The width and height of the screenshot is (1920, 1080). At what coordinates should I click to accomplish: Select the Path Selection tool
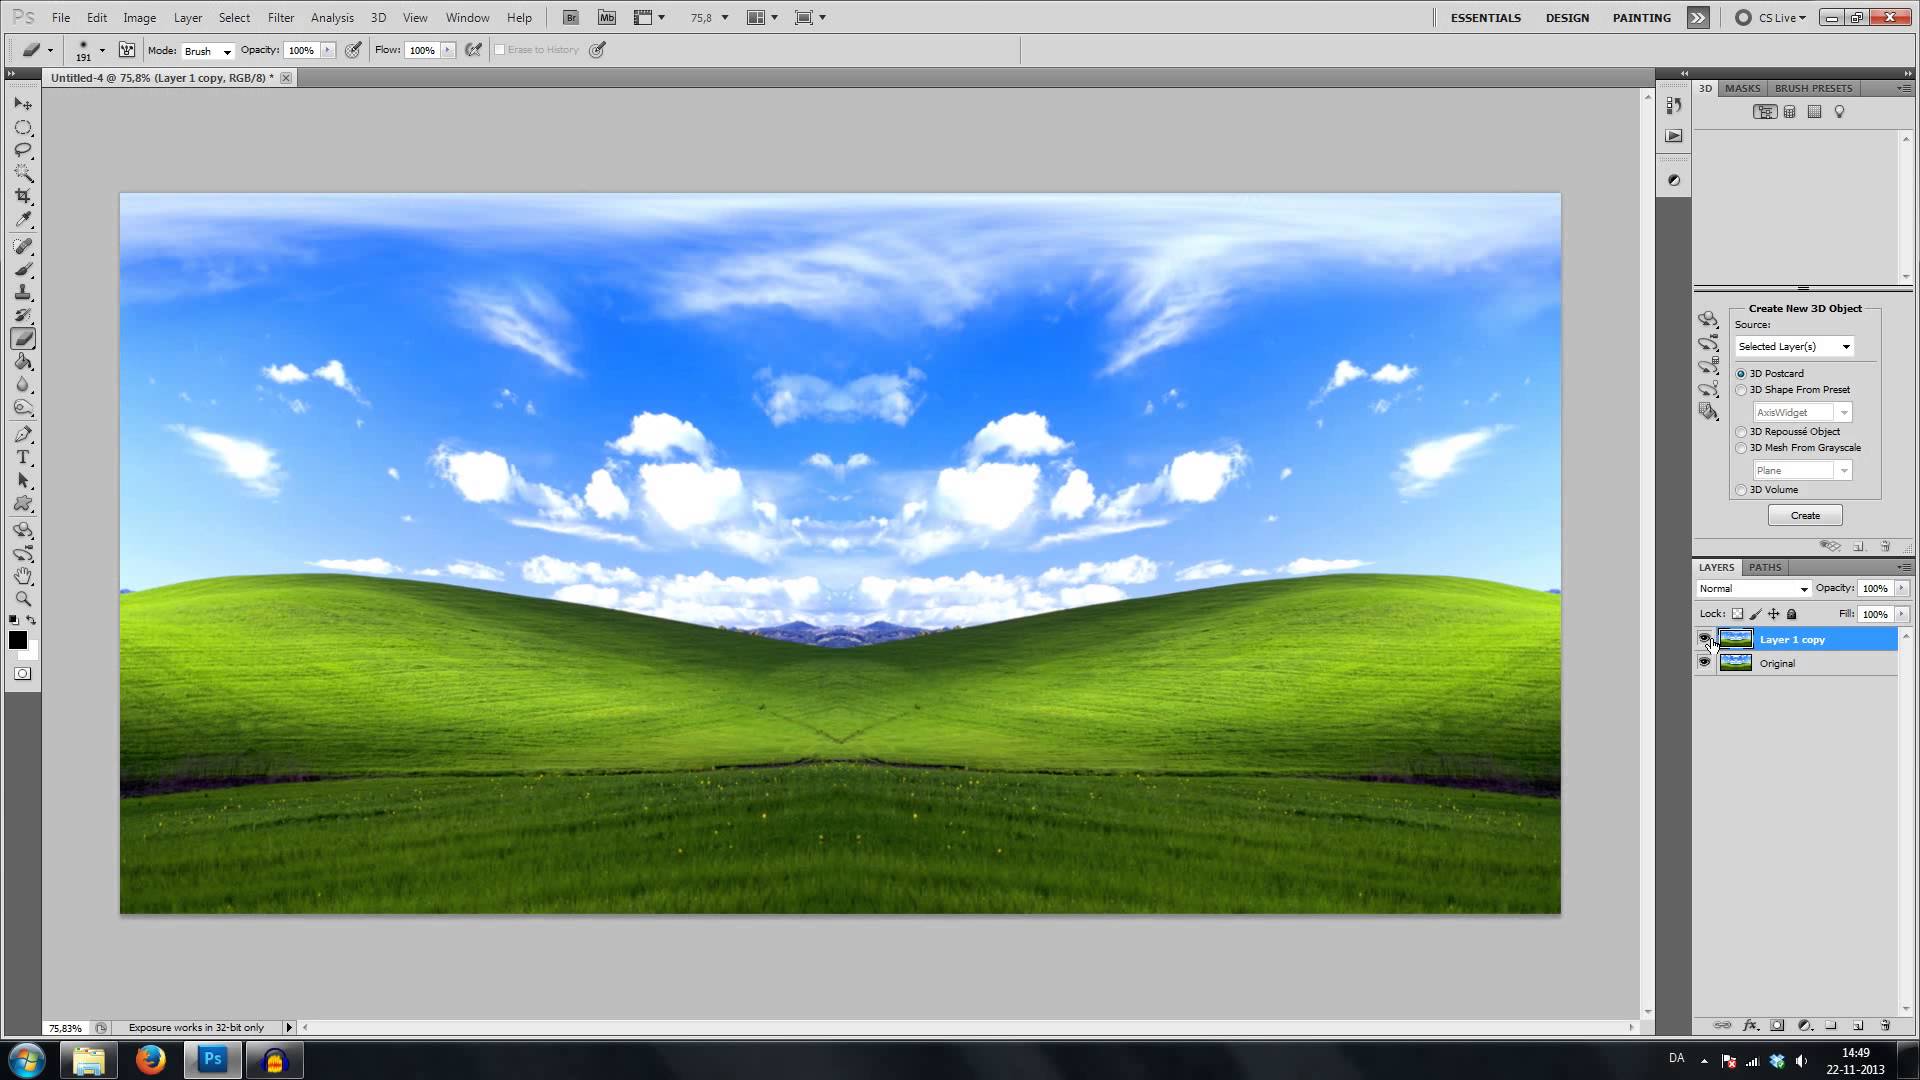[x=23, y=481]
